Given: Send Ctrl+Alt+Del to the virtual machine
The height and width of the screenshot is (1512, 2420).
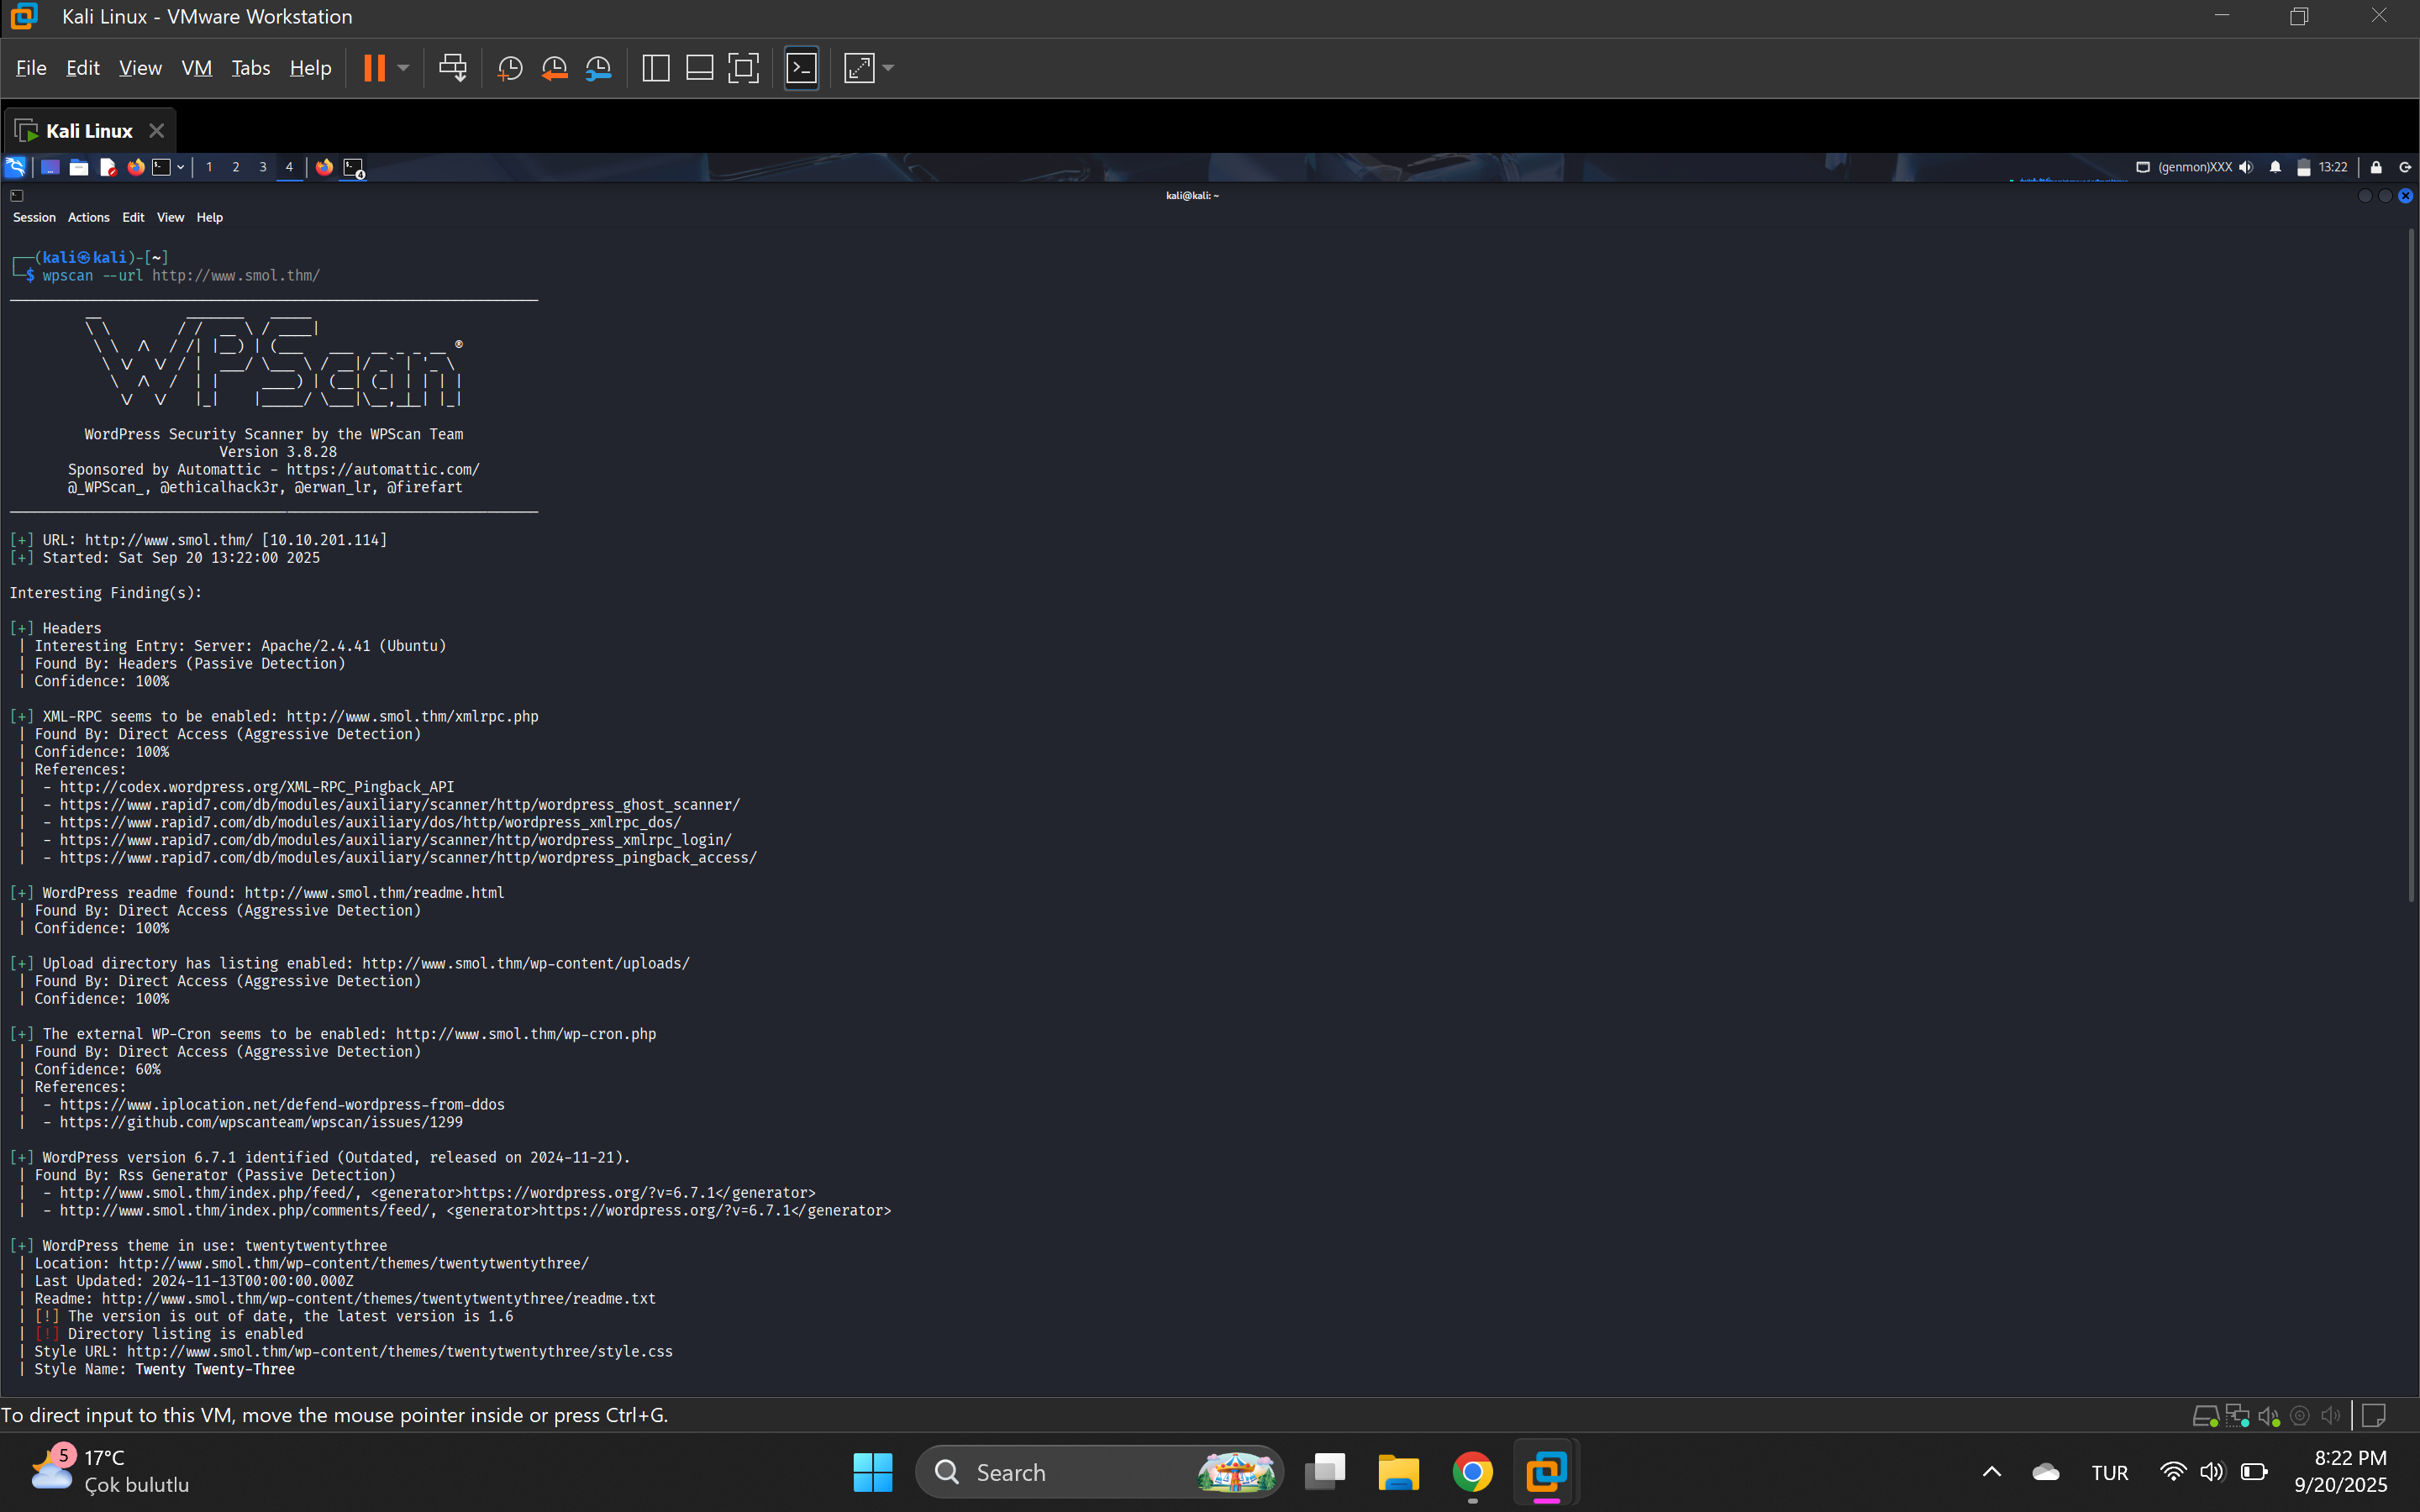Looking at the screenshot, I should click(453, 68).
